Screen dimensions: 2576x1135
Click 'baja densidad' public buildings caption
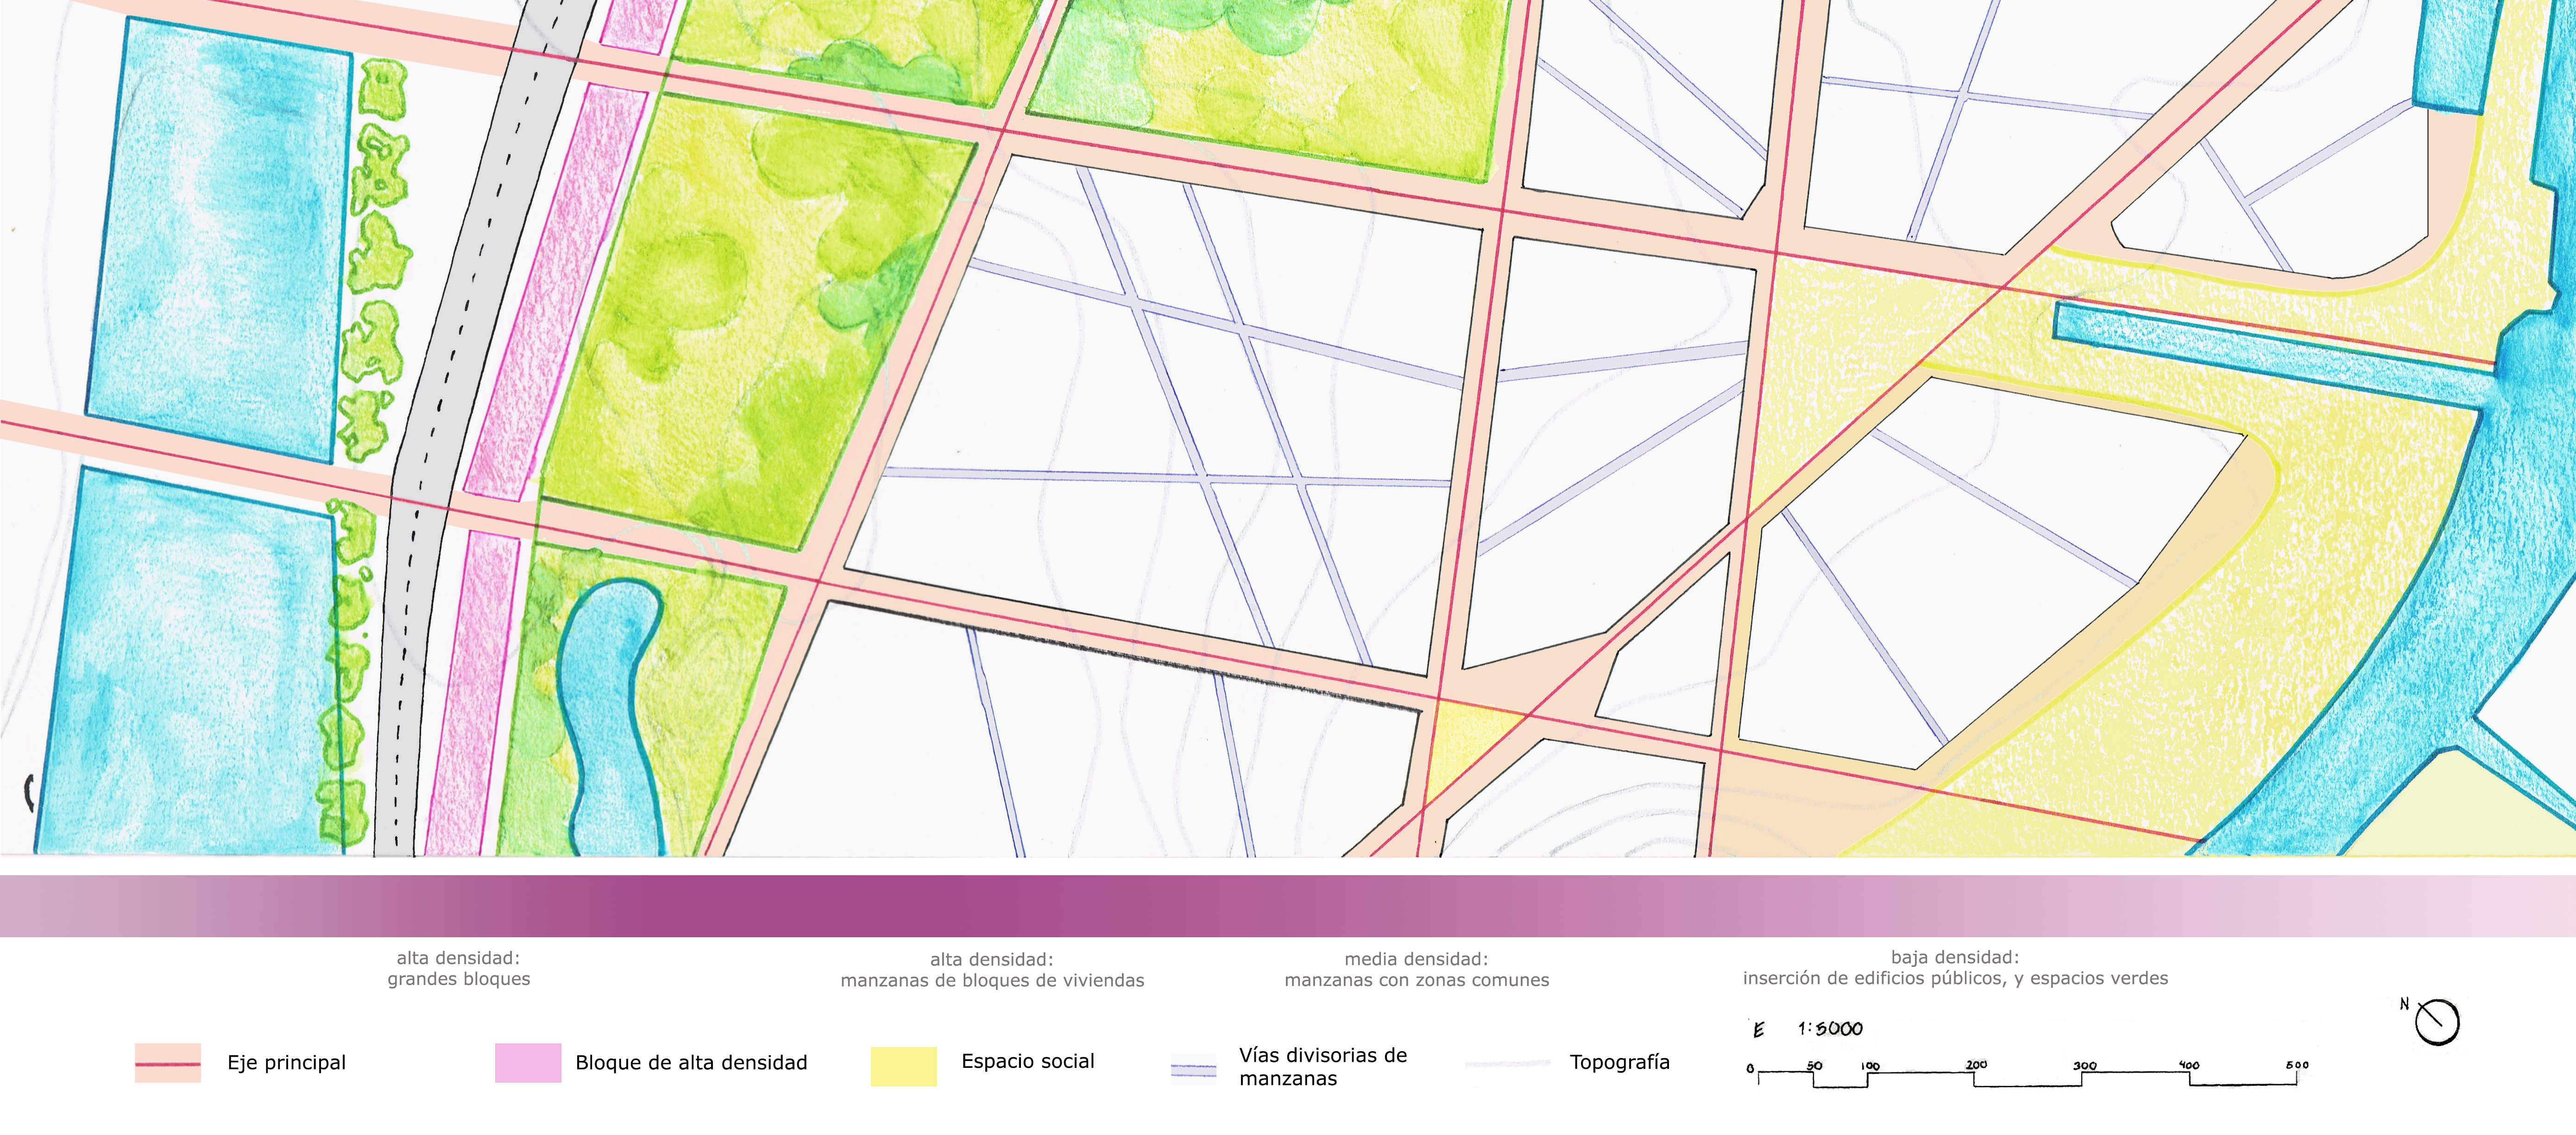(x=1955, y=968)
